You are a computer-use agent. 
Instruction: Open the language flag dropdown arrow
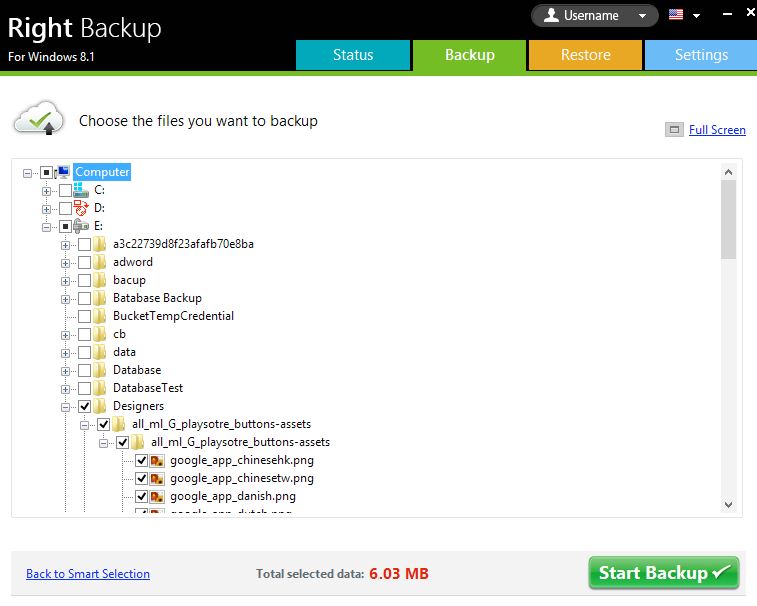tap(696, 15)
